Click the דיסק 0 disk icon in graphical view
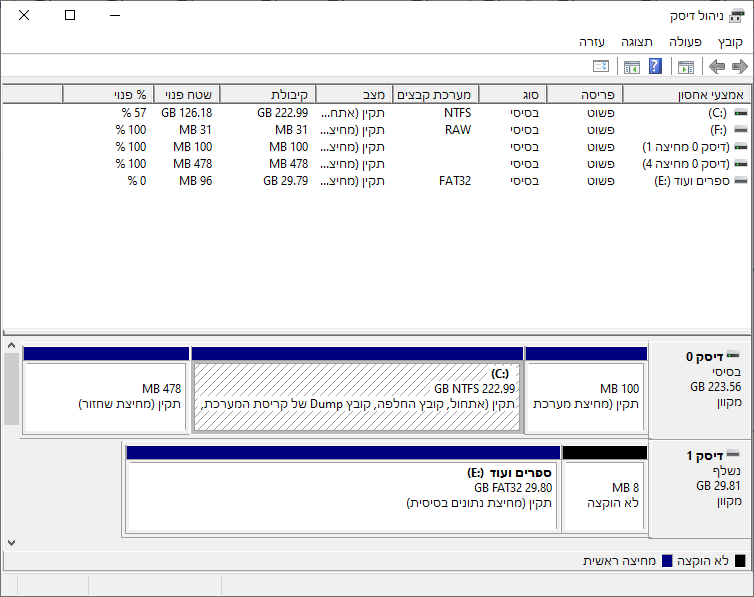 pyautogui.click(x=733, y=355)
